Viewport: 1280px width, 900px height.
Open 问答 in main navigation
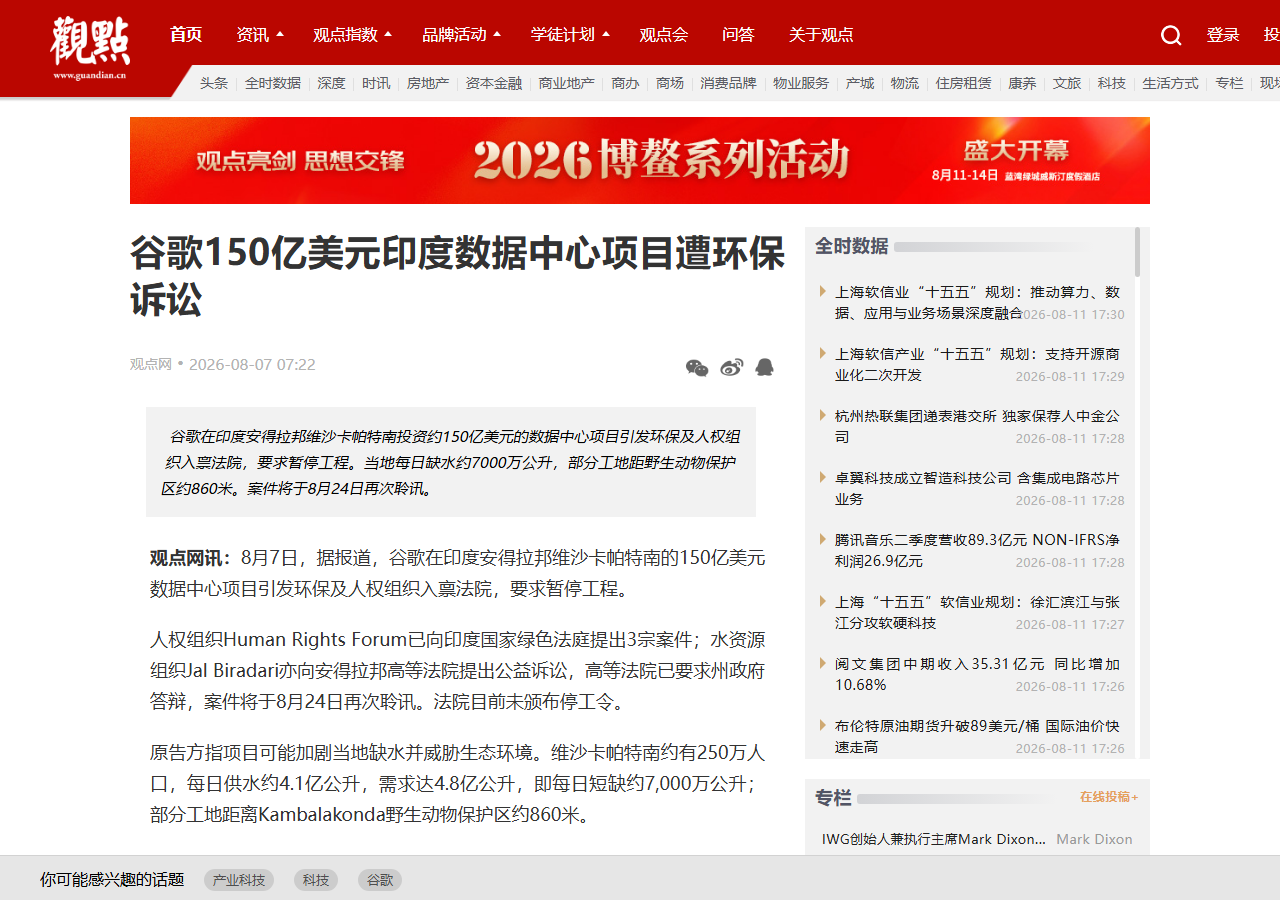[738, 35]
